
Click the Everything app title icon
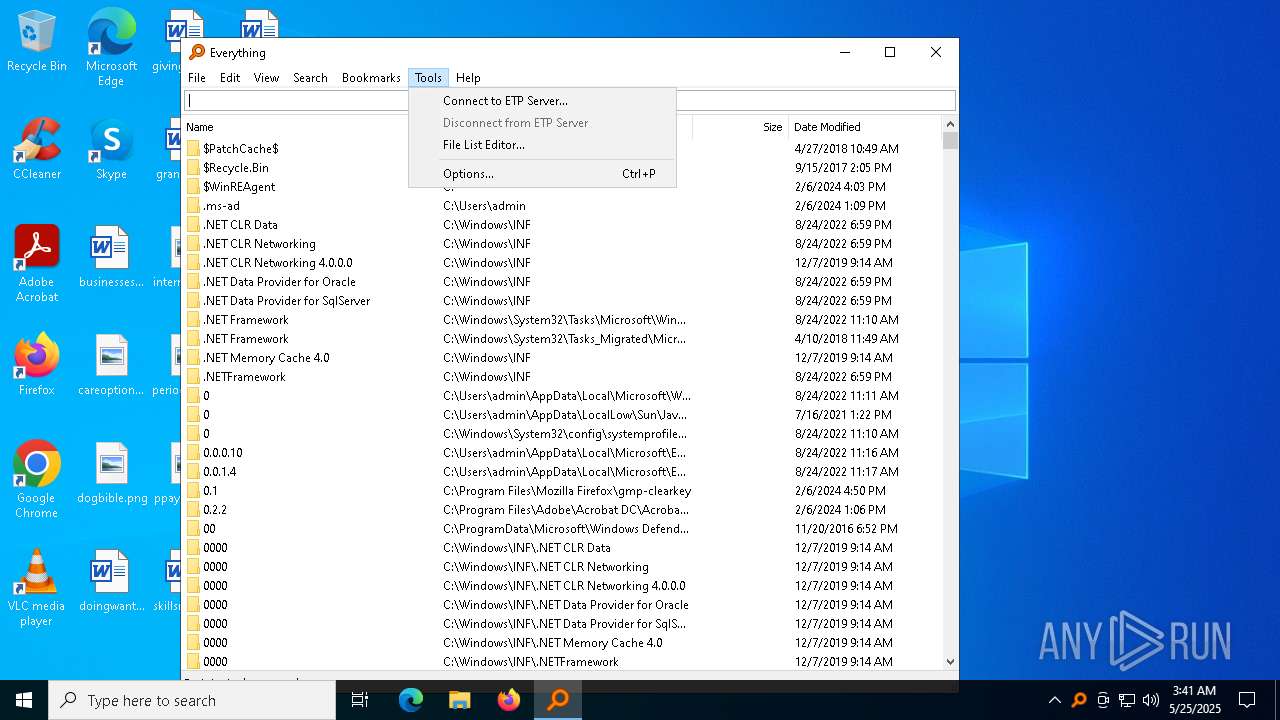[197, 53]
